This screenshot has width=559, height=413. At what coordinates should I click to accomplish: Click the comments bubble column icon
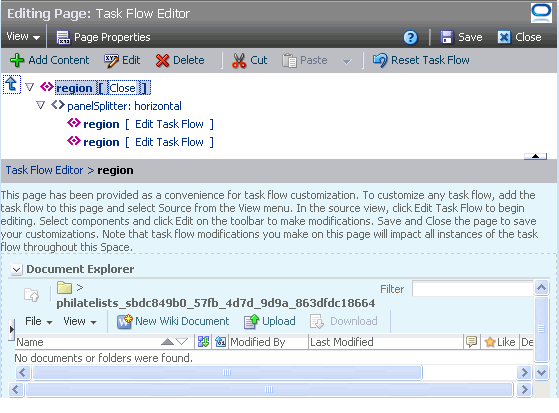pos(471,342)
